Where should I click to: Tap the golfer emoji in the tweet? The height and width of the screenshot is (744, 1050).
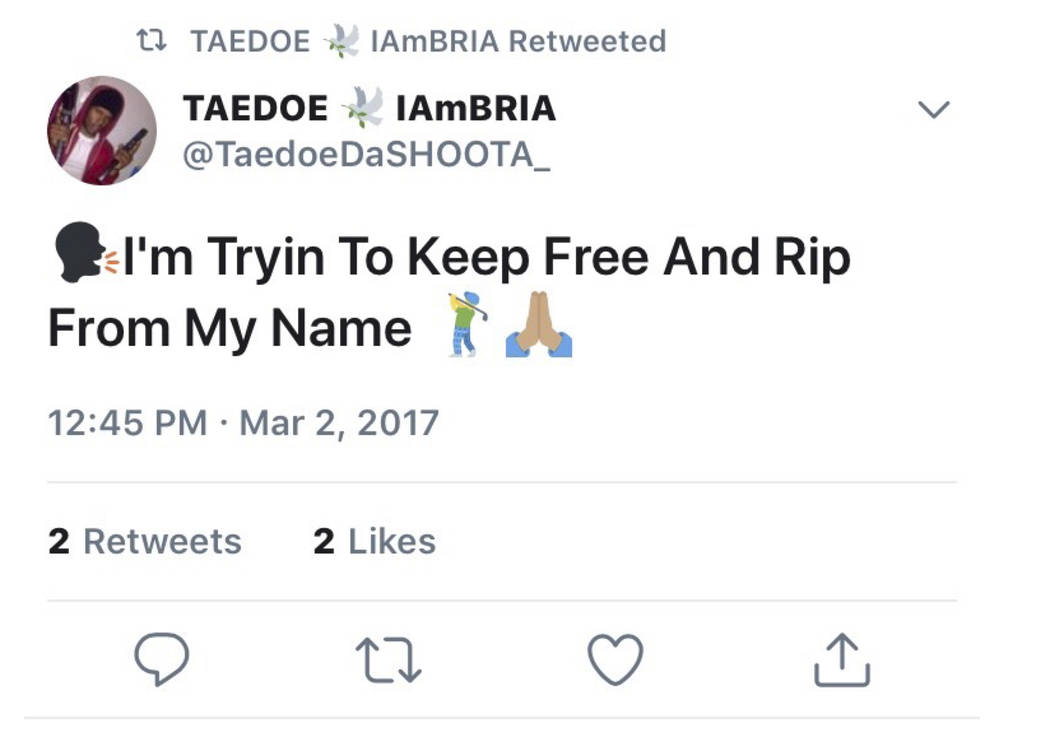click(467, 324)
